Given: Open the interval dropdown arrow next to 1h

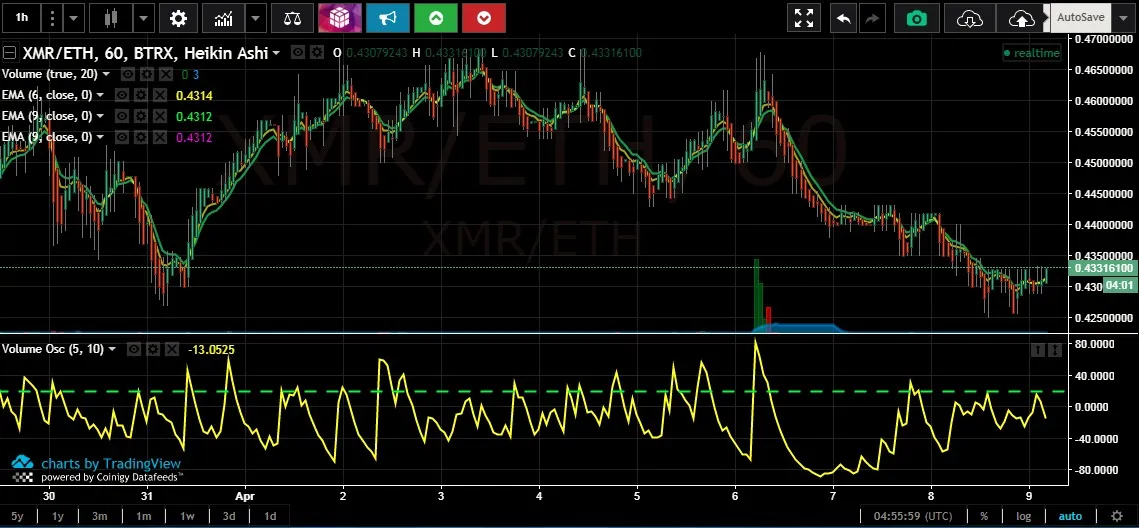Looking at the screenshot, I should click(73, 18).
